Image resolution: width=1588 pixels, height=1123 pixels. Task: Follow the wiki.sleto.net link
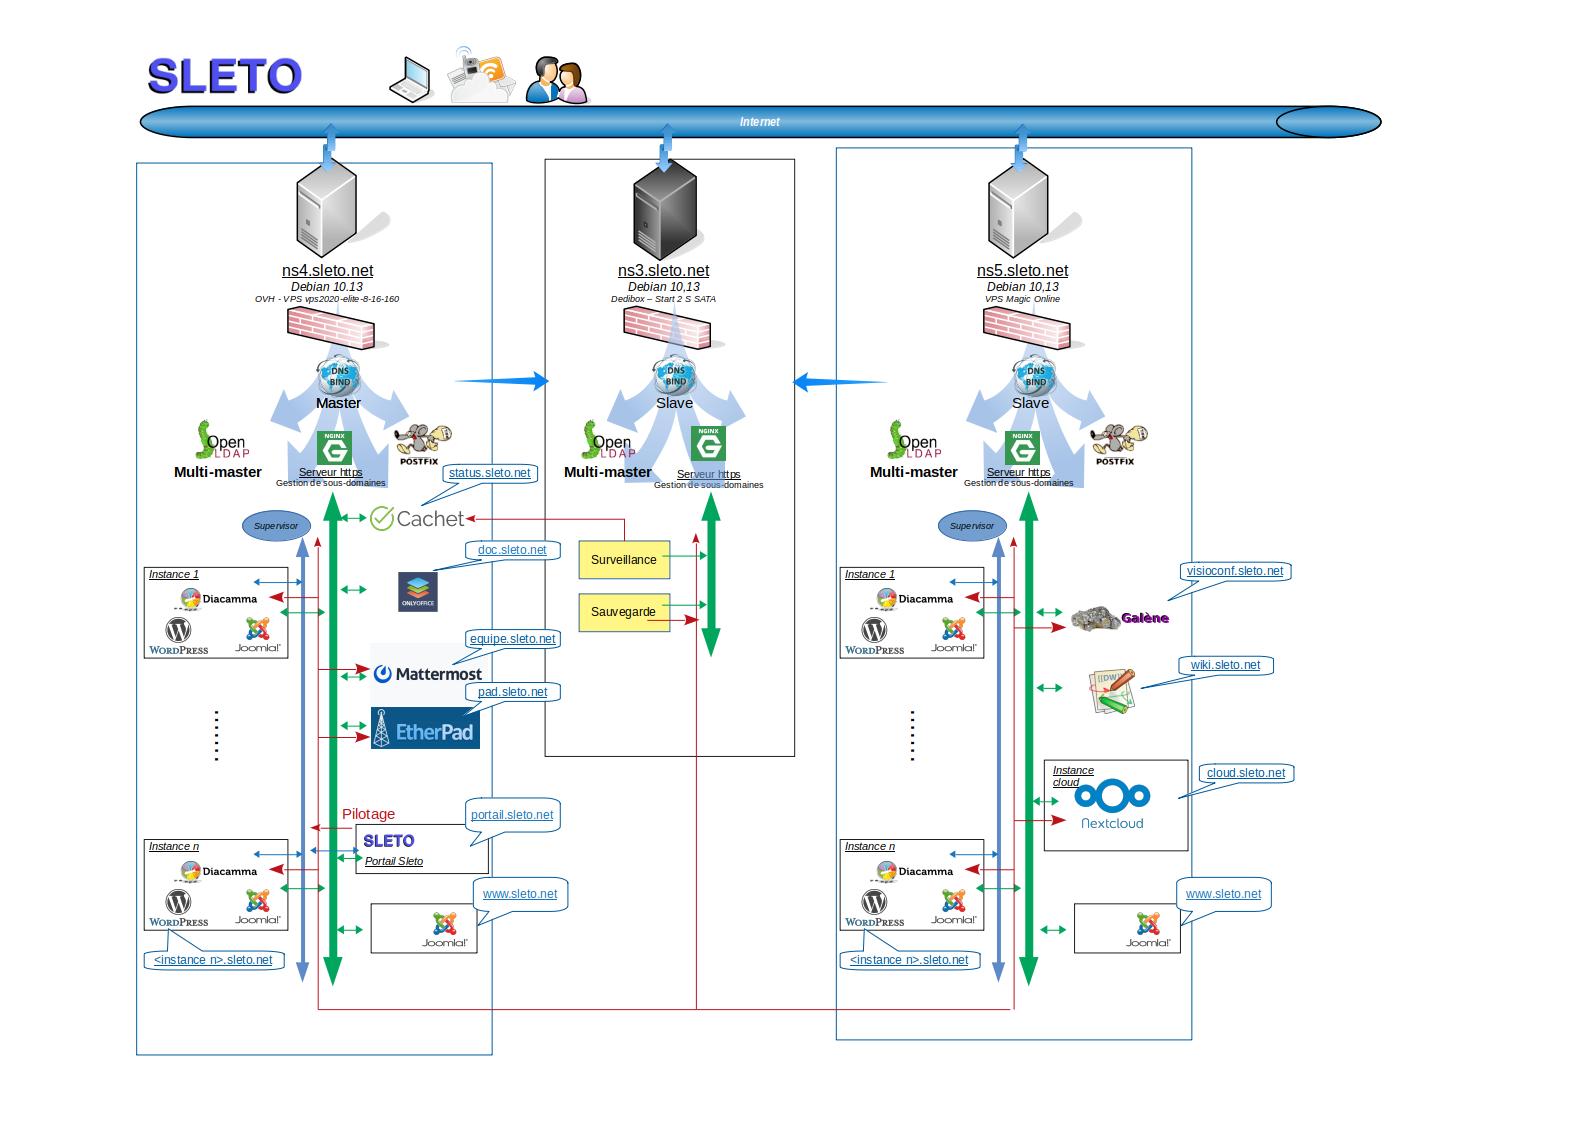click(1225, 665)
